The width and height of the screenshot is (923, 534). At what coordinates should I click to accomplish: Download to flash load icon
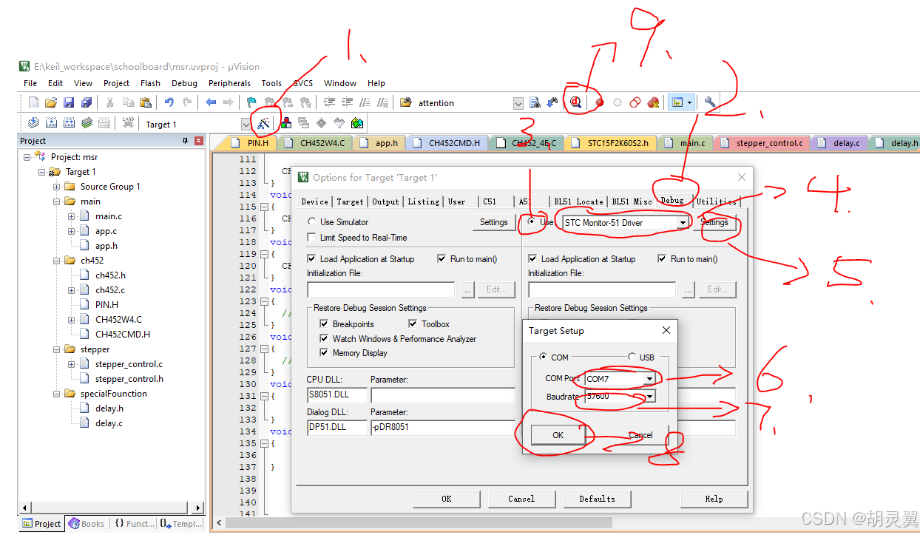point(128,122)
